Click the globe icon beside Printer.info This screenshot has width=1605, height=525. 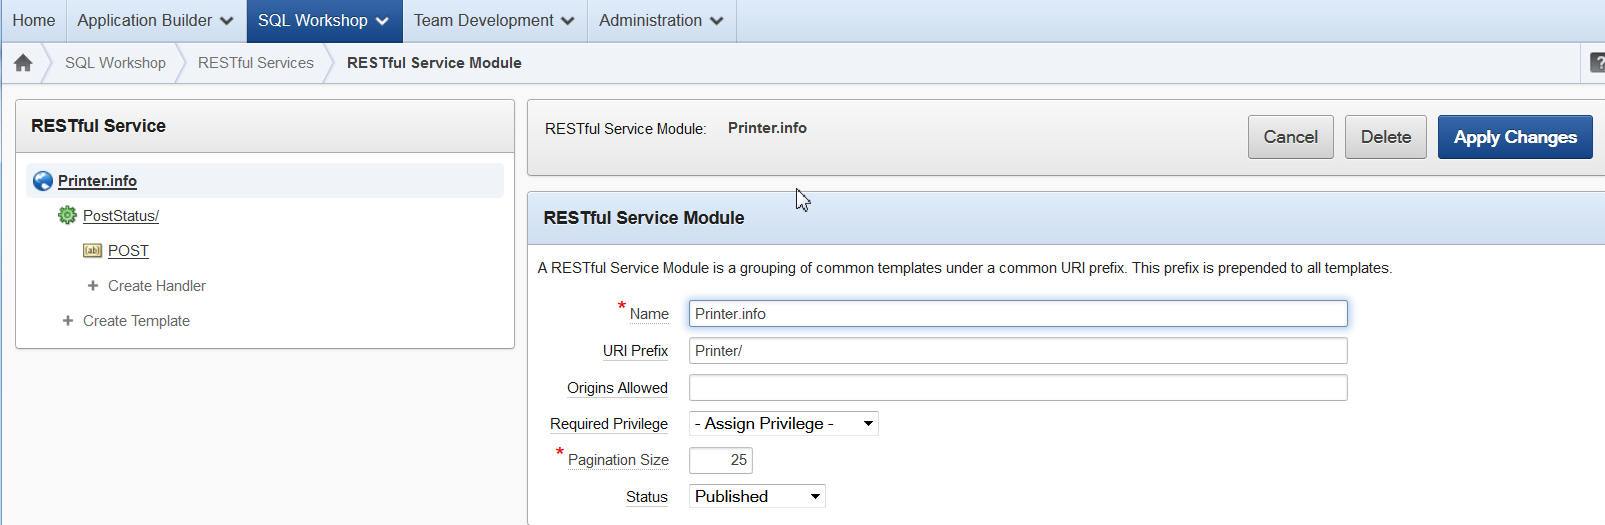tap(42, 181)
